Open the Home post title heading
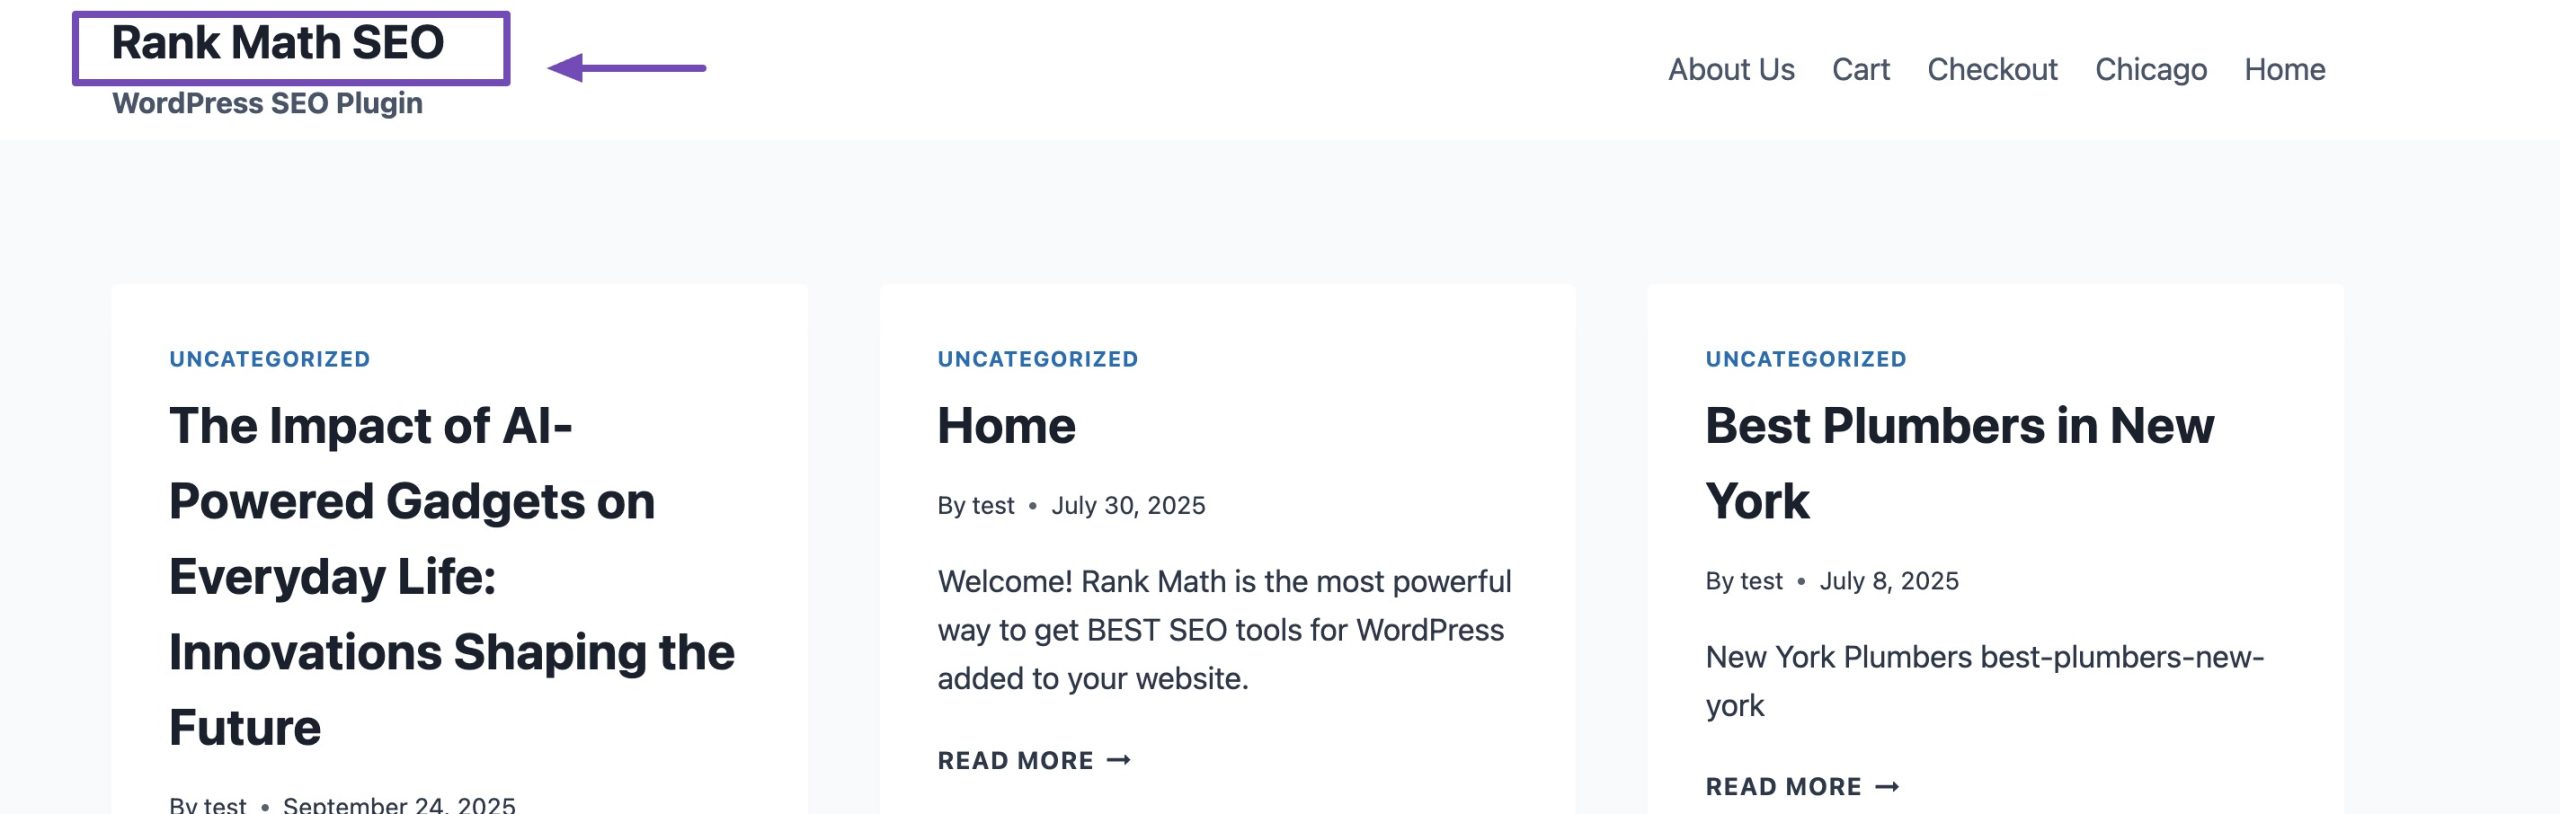This screenshot has width=2560, height=814. pyautogui.click(x=1006, y=426)
